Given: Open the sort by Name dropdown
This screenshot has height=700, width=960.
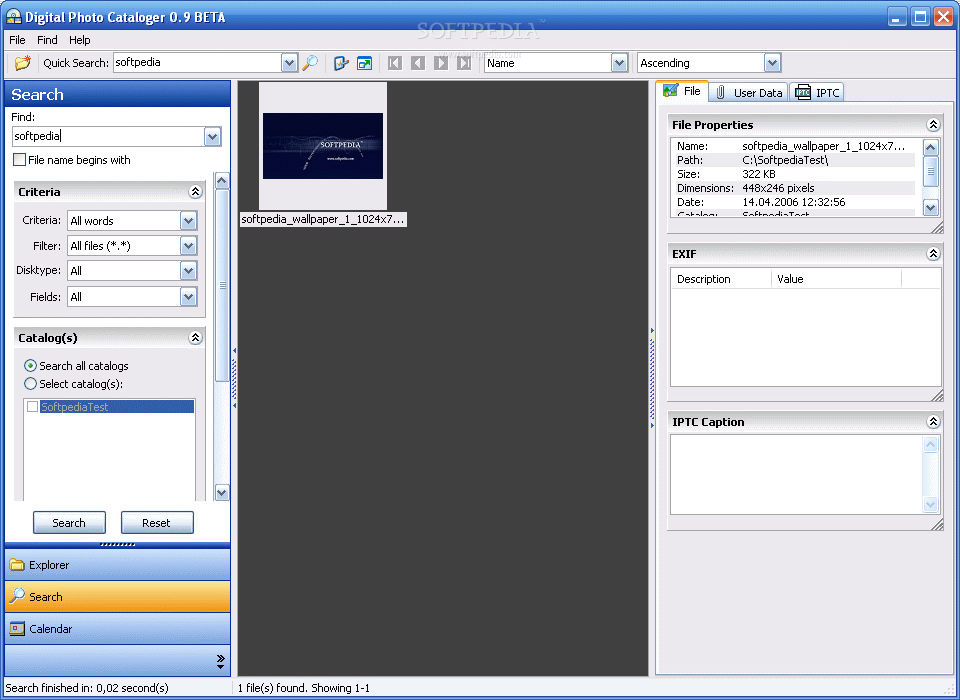Looking at the screenshot, I should [x=619, y=62].
